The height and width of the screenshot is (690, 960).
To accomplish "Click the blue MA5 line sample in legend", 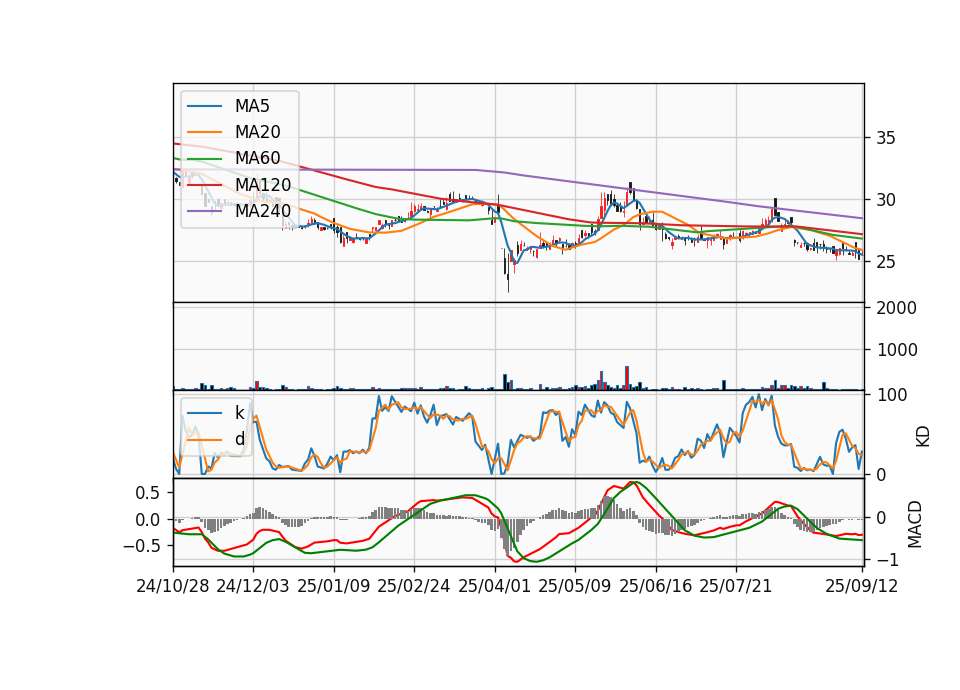I will [x=204, y=106].
